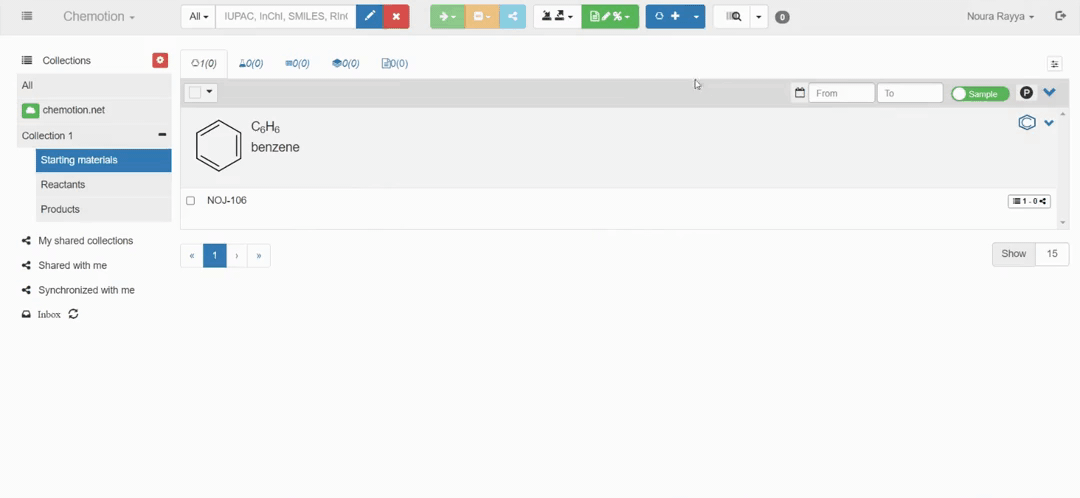1080x498 pixels.
Task: Log out using the top-right exit icon
Action: tap(1061, 17)
